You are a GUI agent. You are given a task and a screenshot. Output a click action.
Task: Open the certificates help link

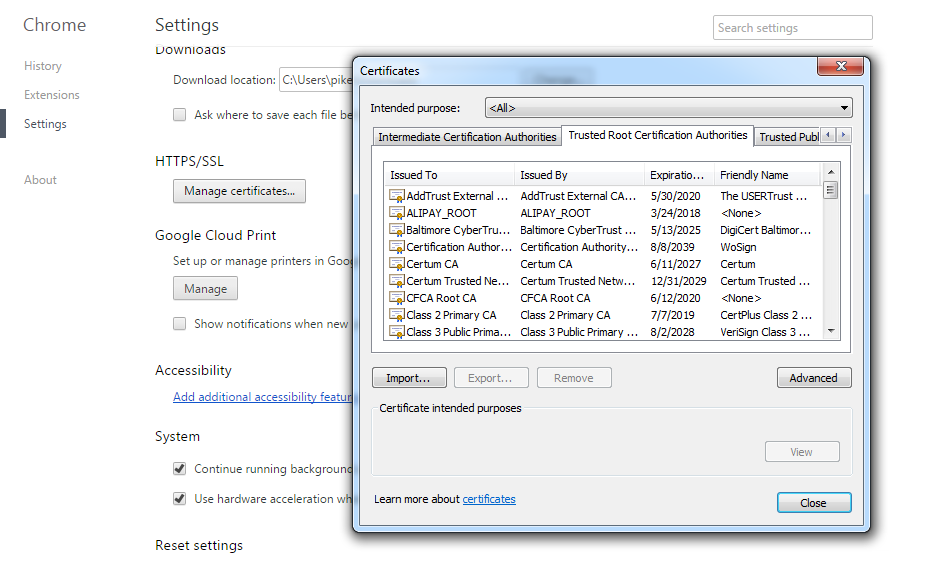(x=489, y=499)
